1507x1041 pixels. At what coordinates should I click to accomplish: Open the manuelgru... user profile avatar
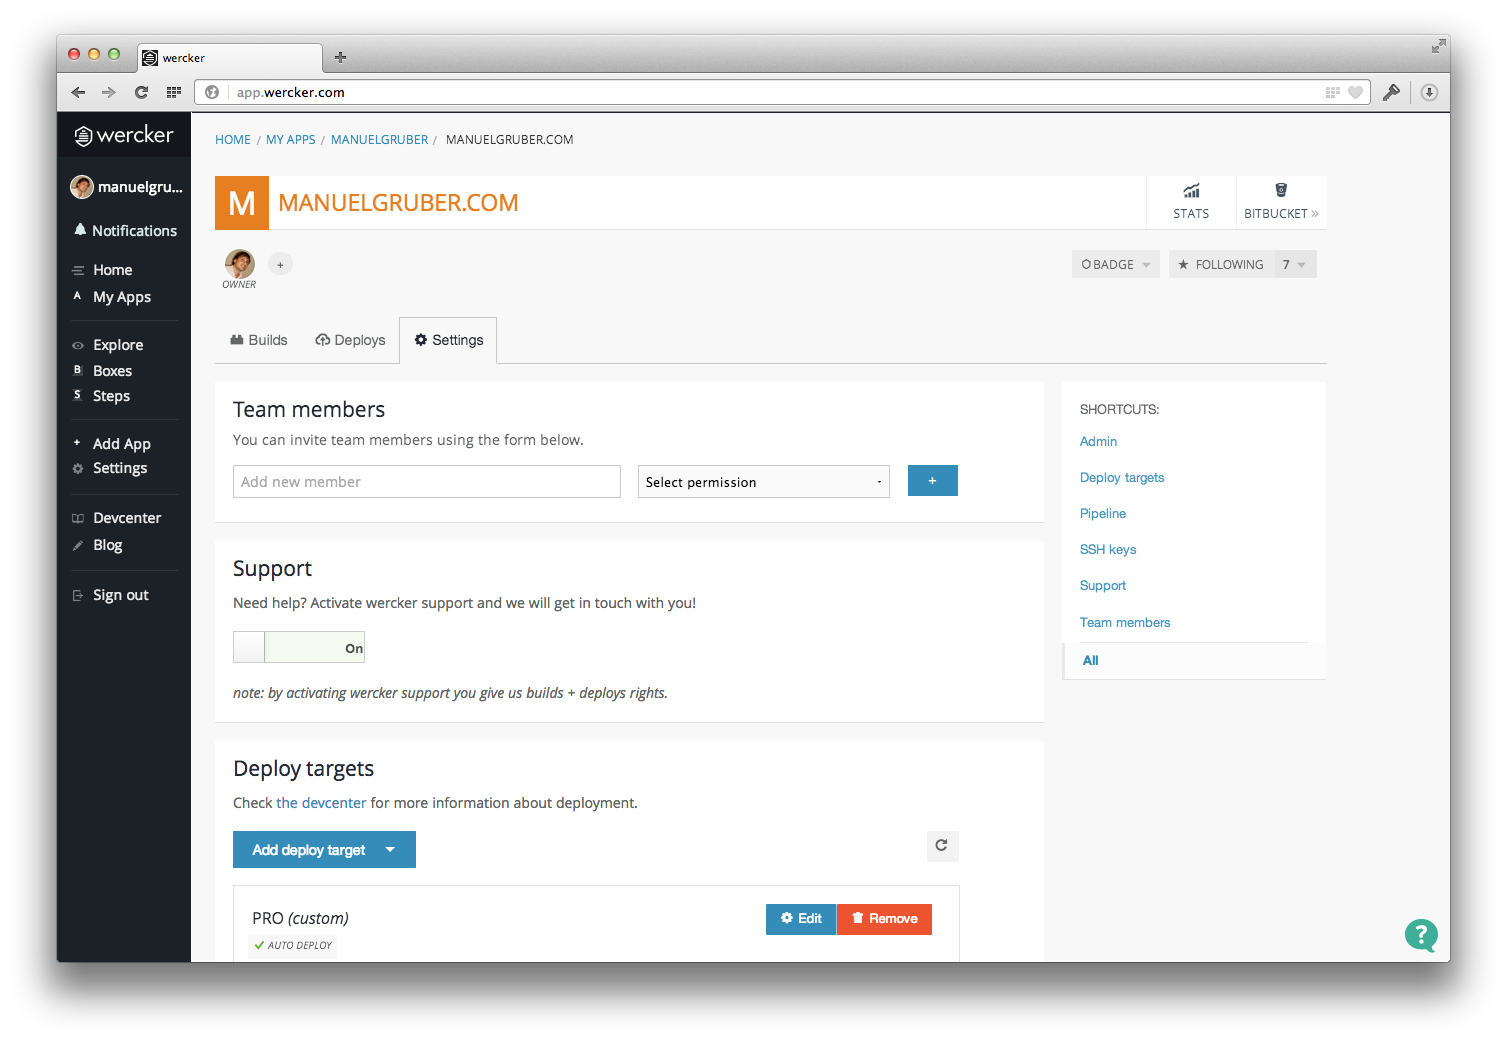coord(82,187)
